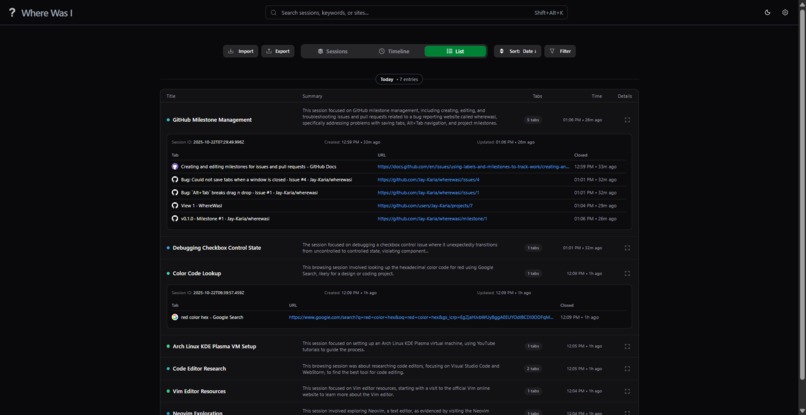
Task: Open the wherewasi issues/1 link
Action: click(x=428, y=192)
